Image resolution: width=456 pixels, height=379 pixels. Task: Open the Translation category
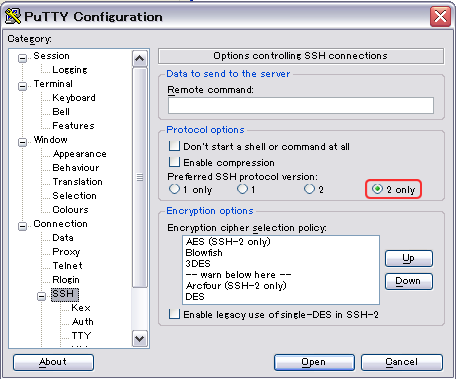[77, 182]
